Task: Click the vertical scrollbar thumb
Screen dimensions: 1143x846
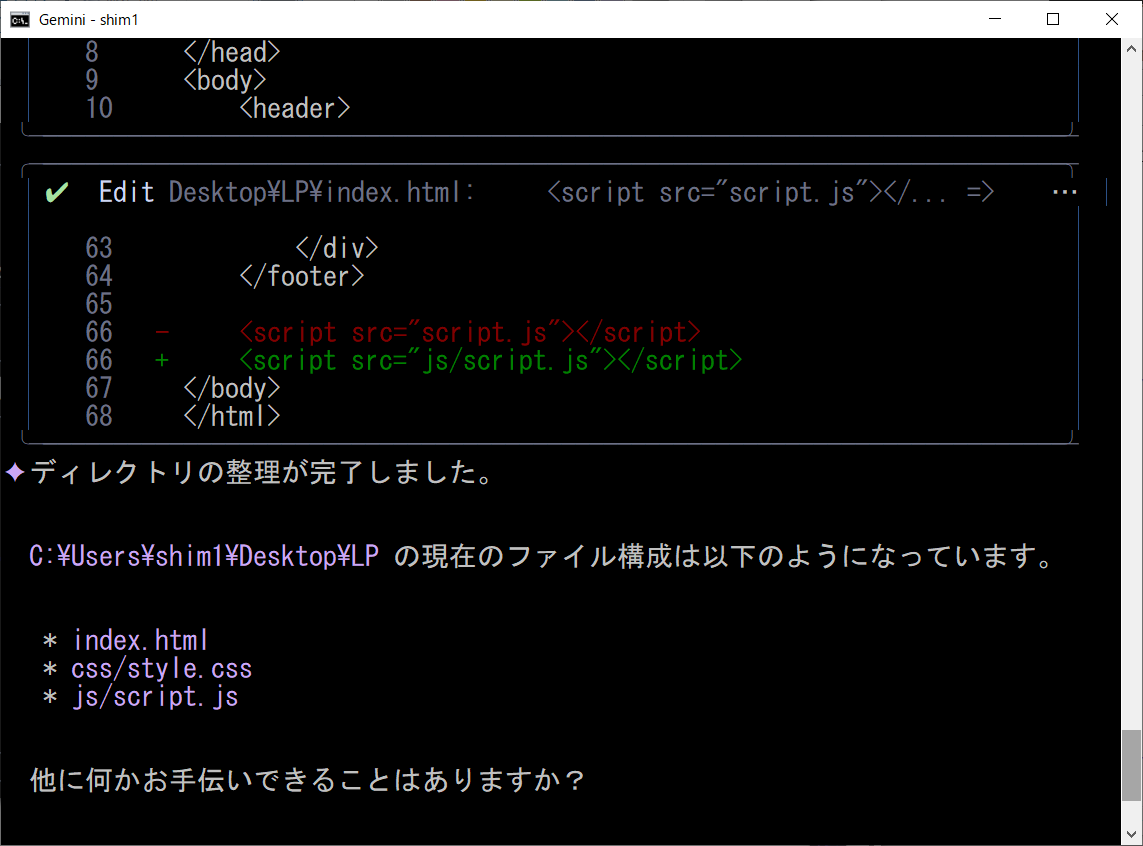Action: 1131,765
